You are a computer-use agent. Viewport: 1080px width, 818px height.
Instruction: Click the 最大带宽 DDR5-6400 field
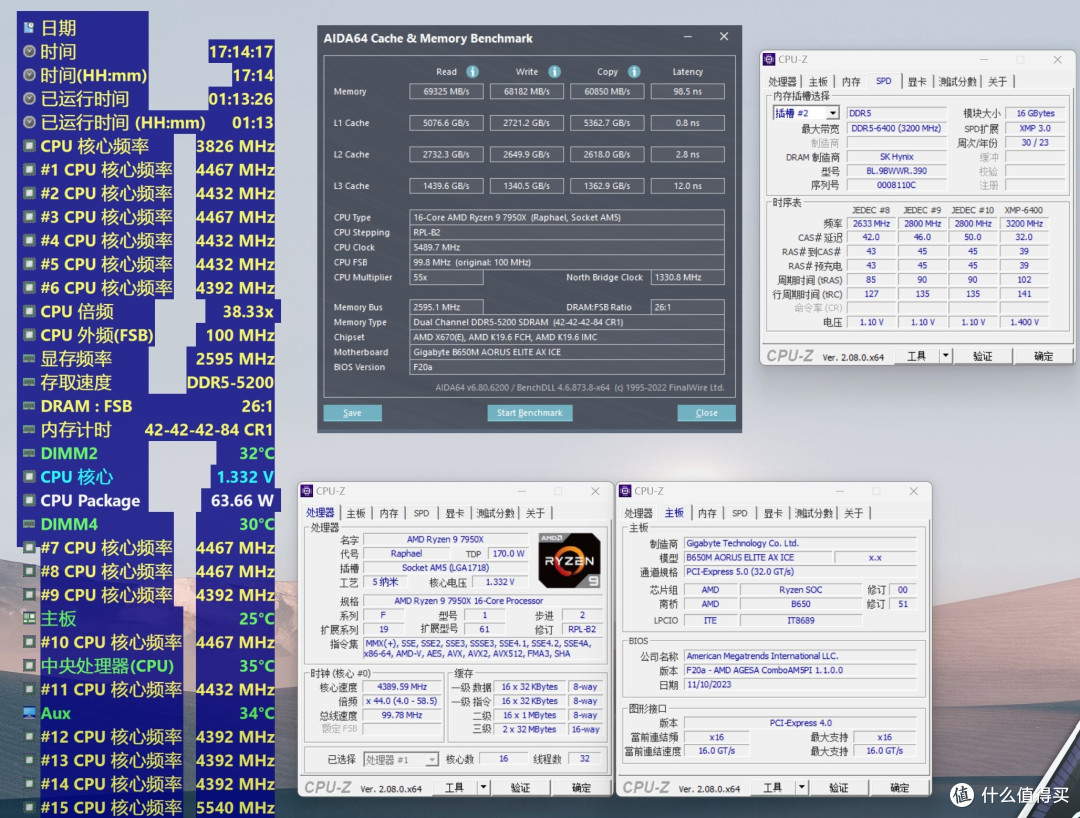pos(896,128)
